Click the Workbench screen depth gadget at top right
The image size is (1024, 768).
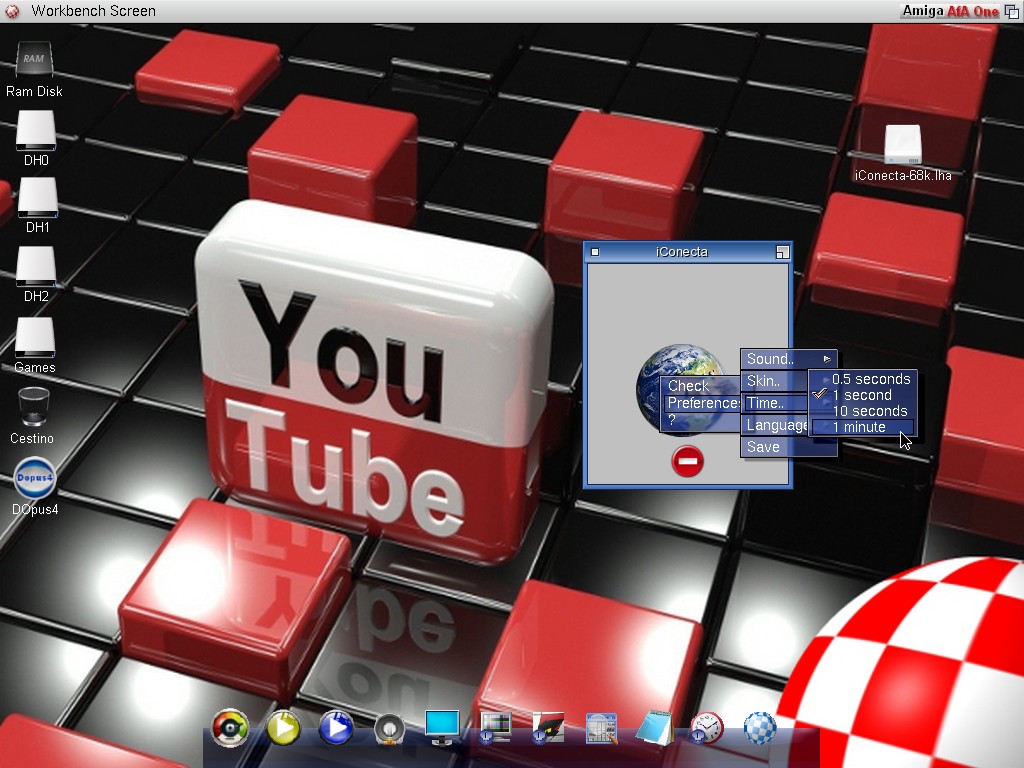[x=1011, y=11]
